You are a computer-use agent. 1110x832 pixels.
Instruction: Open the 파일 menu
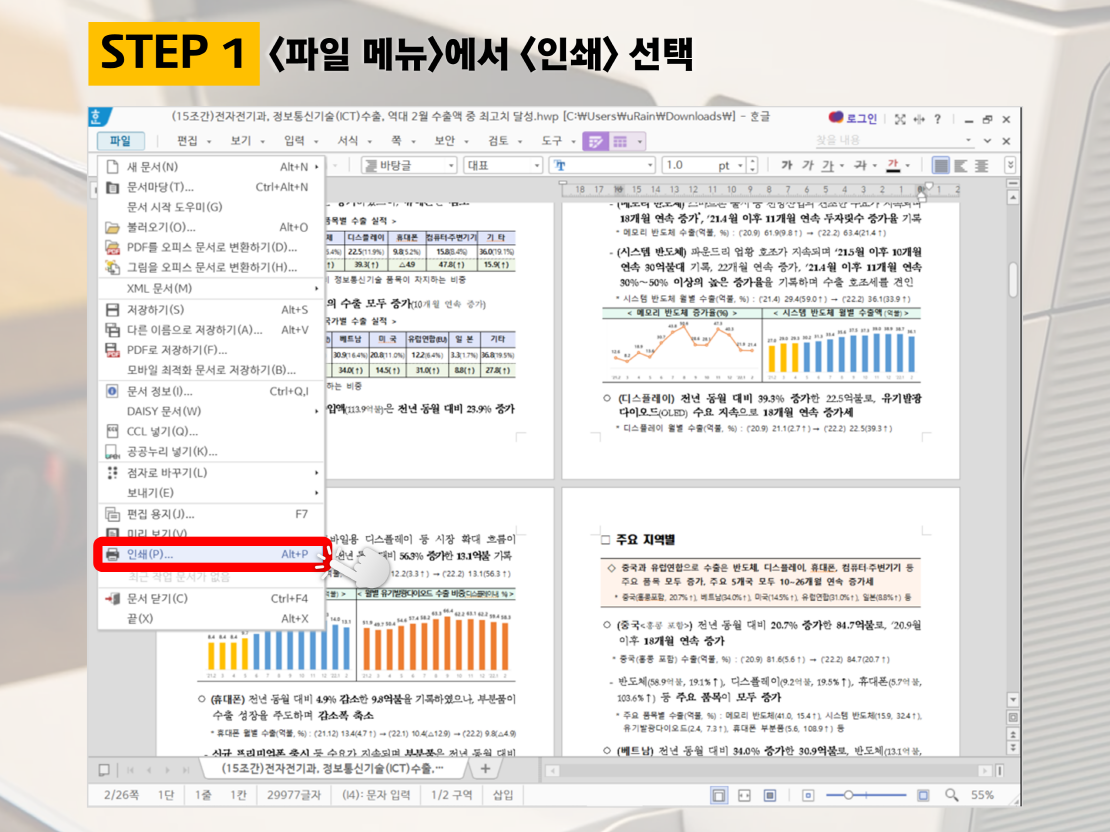click(x=120, y=141)
